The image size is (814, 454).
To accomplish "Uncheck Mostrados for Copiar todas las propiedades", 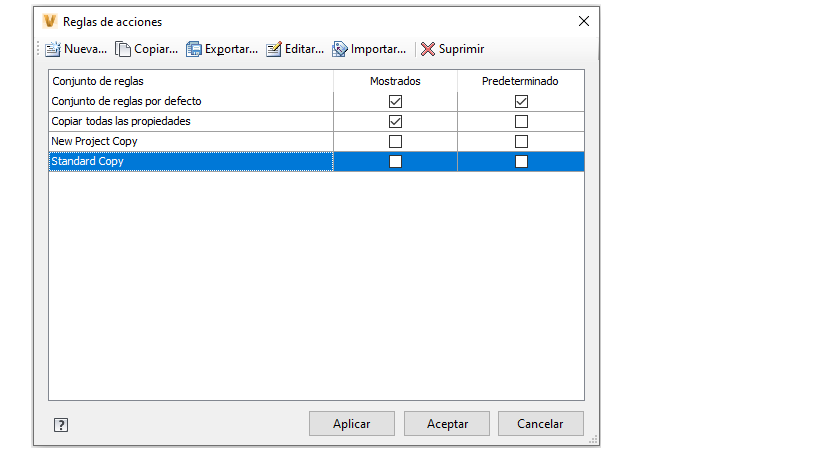I will coord(395,121).
